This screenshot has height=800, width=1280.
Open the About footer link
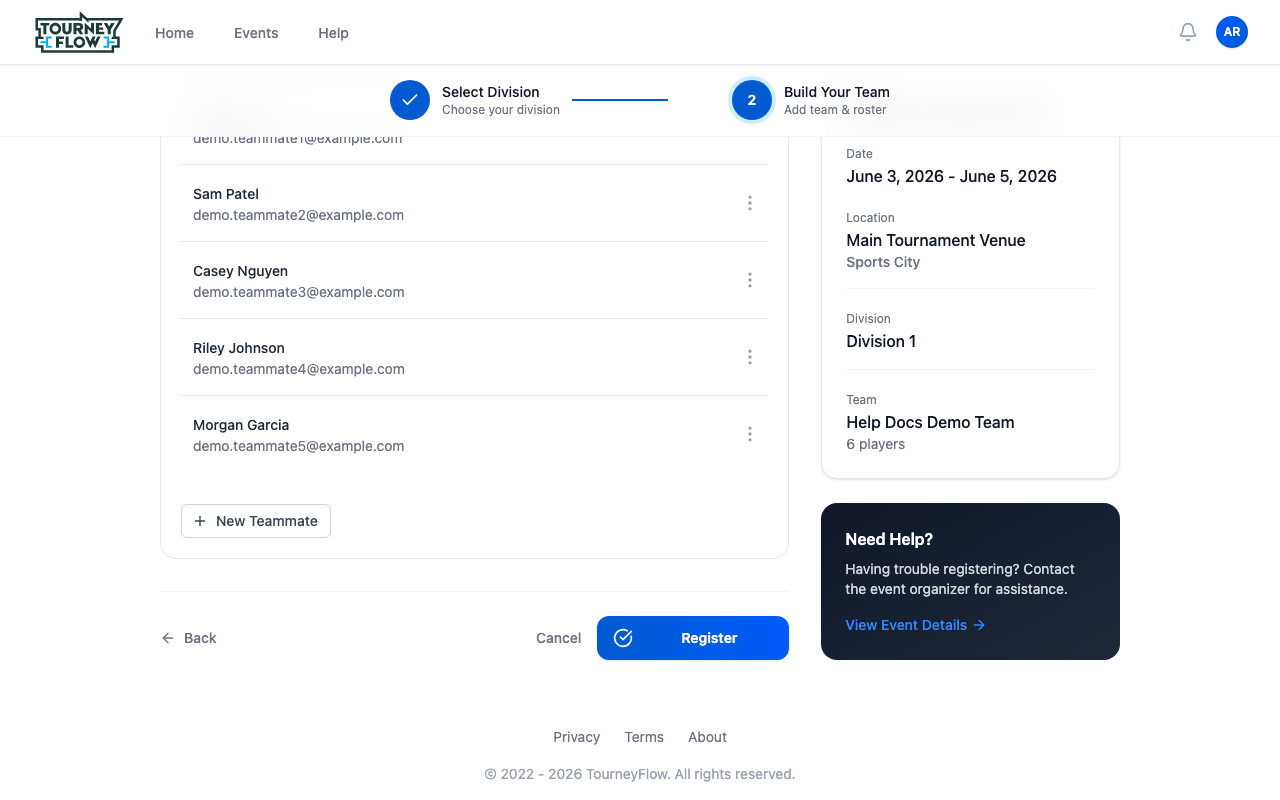tap(707, 737)
